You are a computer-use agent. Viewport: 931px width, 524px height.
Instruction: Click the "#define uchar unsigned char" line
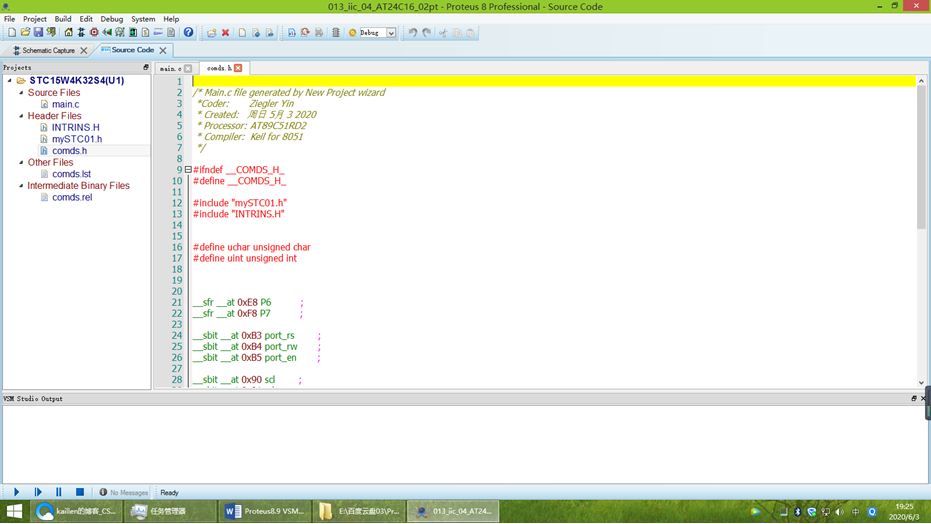pyautogui.click(x=252, y=247)
